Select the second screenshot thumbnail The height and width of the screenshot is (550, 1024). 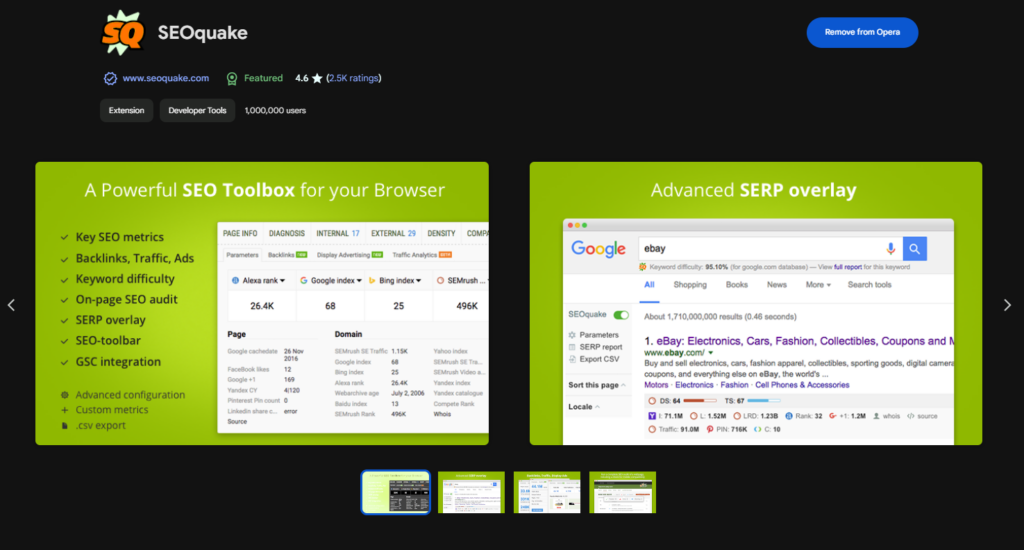click(x=472, y=492)
